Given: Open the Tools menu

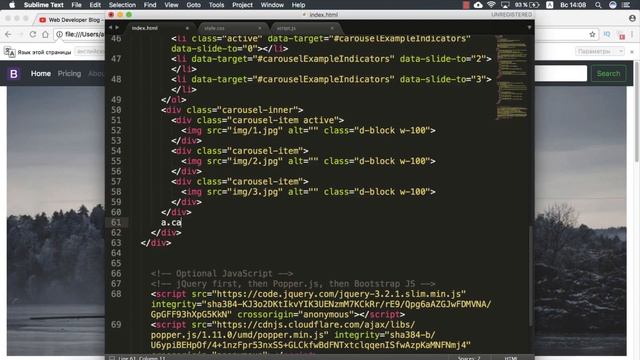Looking at the screenshot, I should pos(216,5).
